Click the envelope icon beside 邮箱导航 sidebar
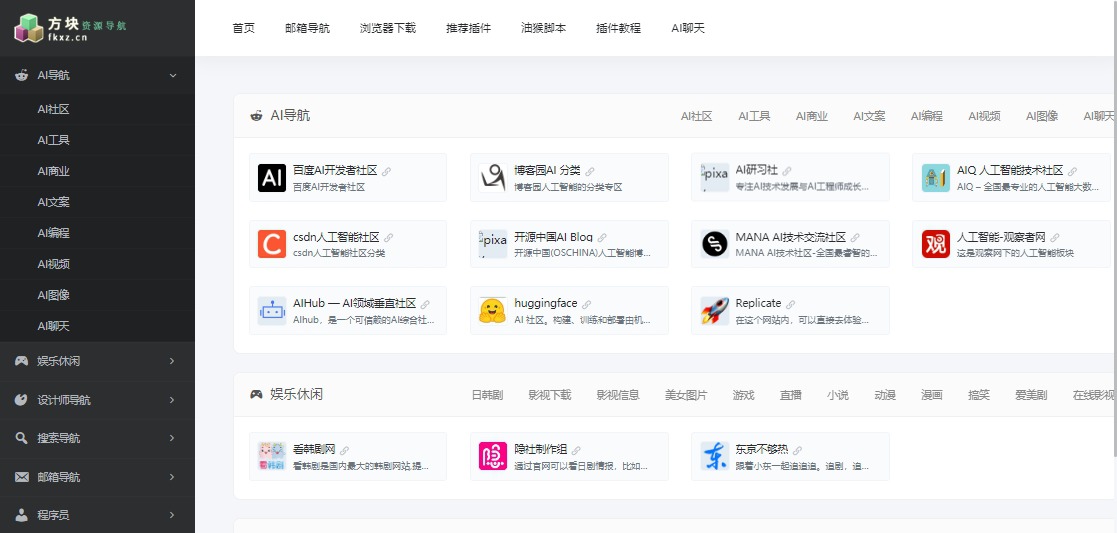 (x=21, y=477)
